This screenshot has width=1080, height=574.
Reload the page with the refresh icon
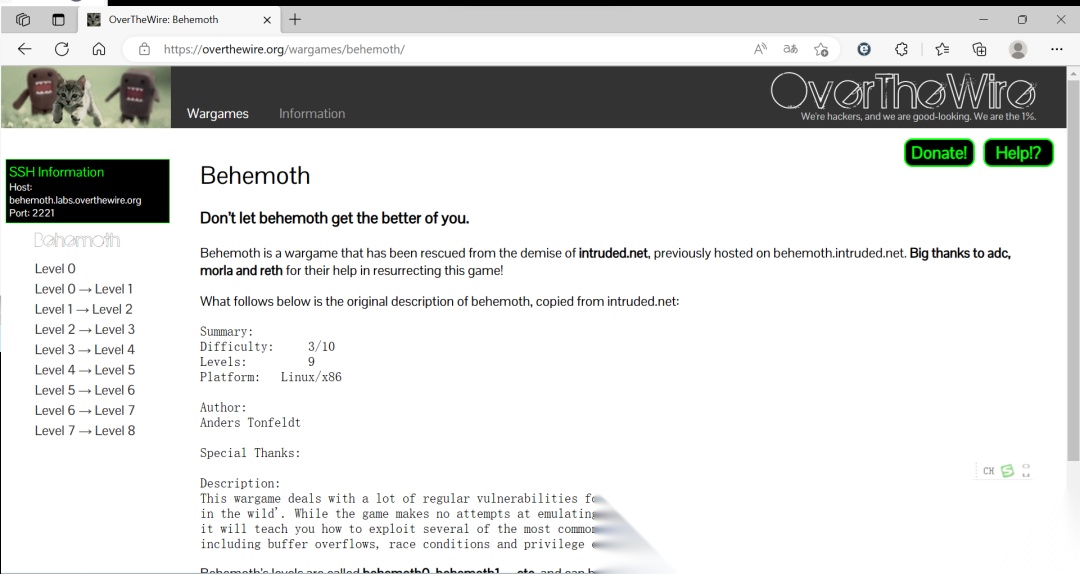coord(62,49)
